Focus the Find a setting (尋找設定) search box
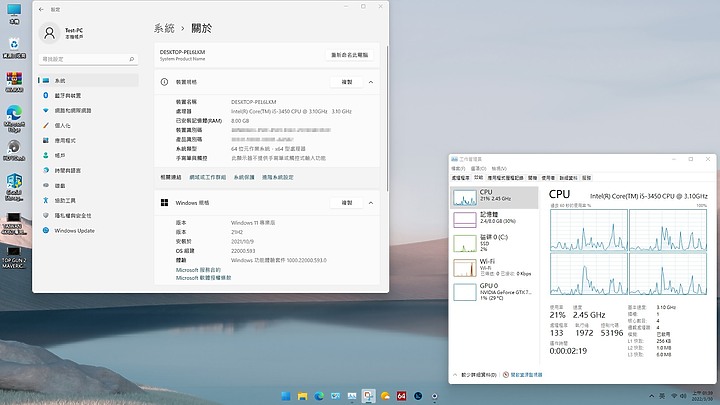Image resolution: width=720 pixels, height=405 pixels. [x=88, y=59]
